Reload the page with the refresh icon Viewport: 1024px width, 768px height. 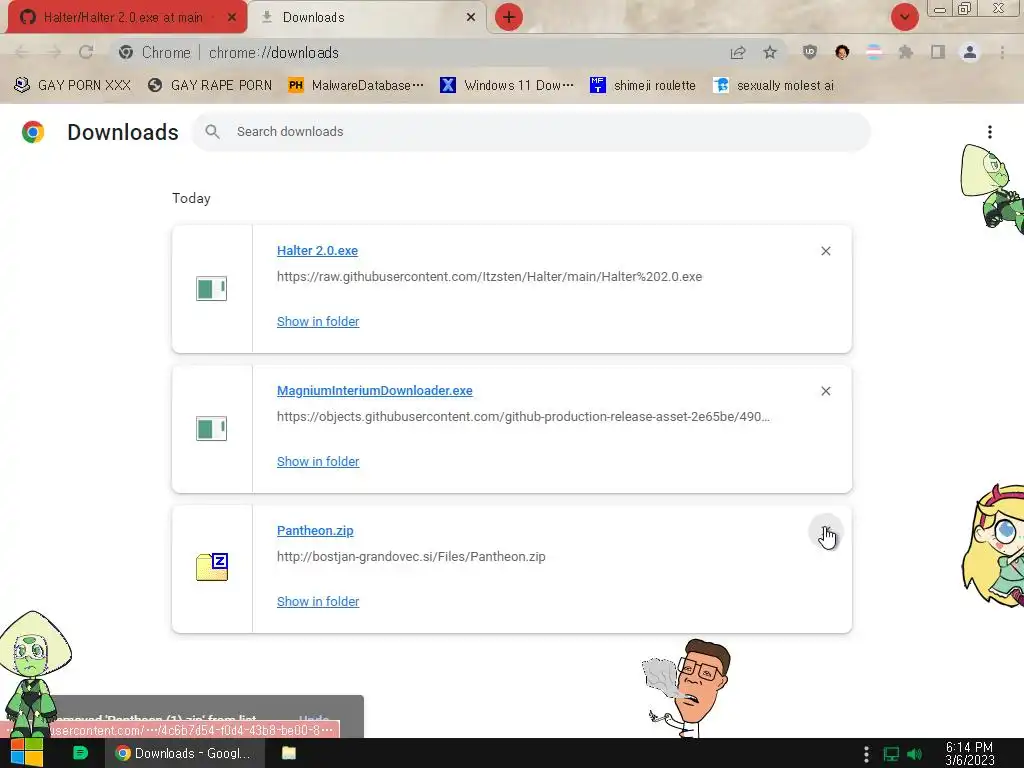coord(86,52)
